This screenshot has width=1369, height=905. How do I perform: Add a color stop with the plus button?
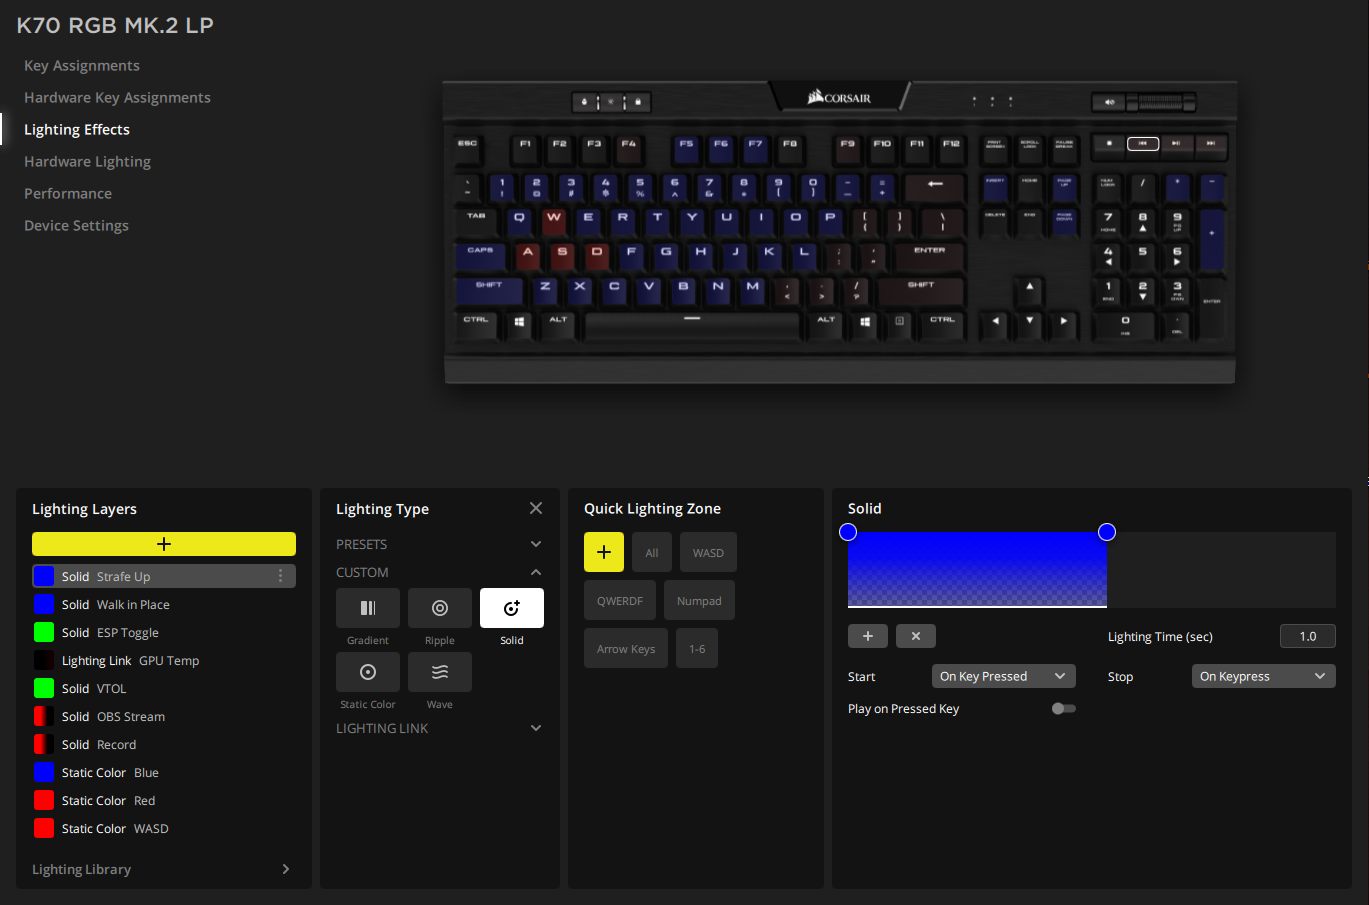point(867,636)
